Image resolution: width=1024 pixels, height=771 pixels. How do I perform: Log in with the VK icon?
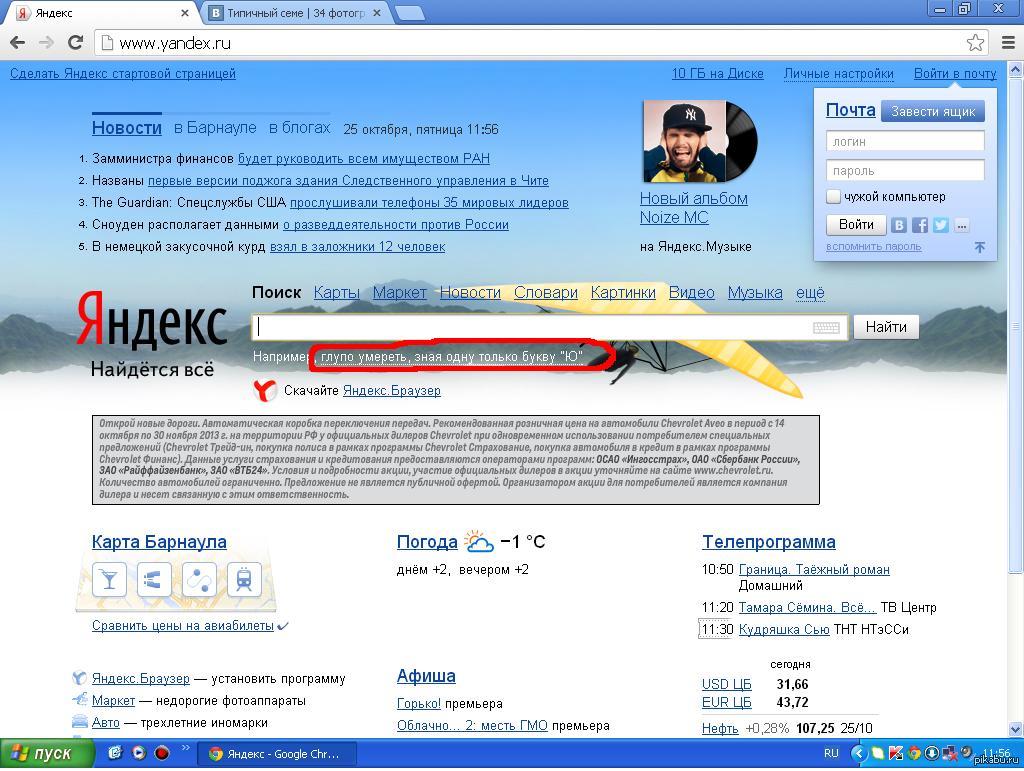pos(899,225)
